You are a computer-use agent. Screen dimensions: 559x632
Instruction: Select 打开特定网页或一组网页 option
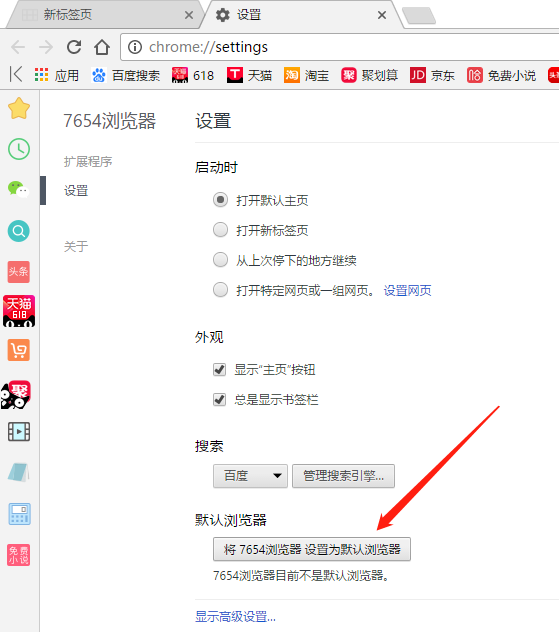click(220, 290)
